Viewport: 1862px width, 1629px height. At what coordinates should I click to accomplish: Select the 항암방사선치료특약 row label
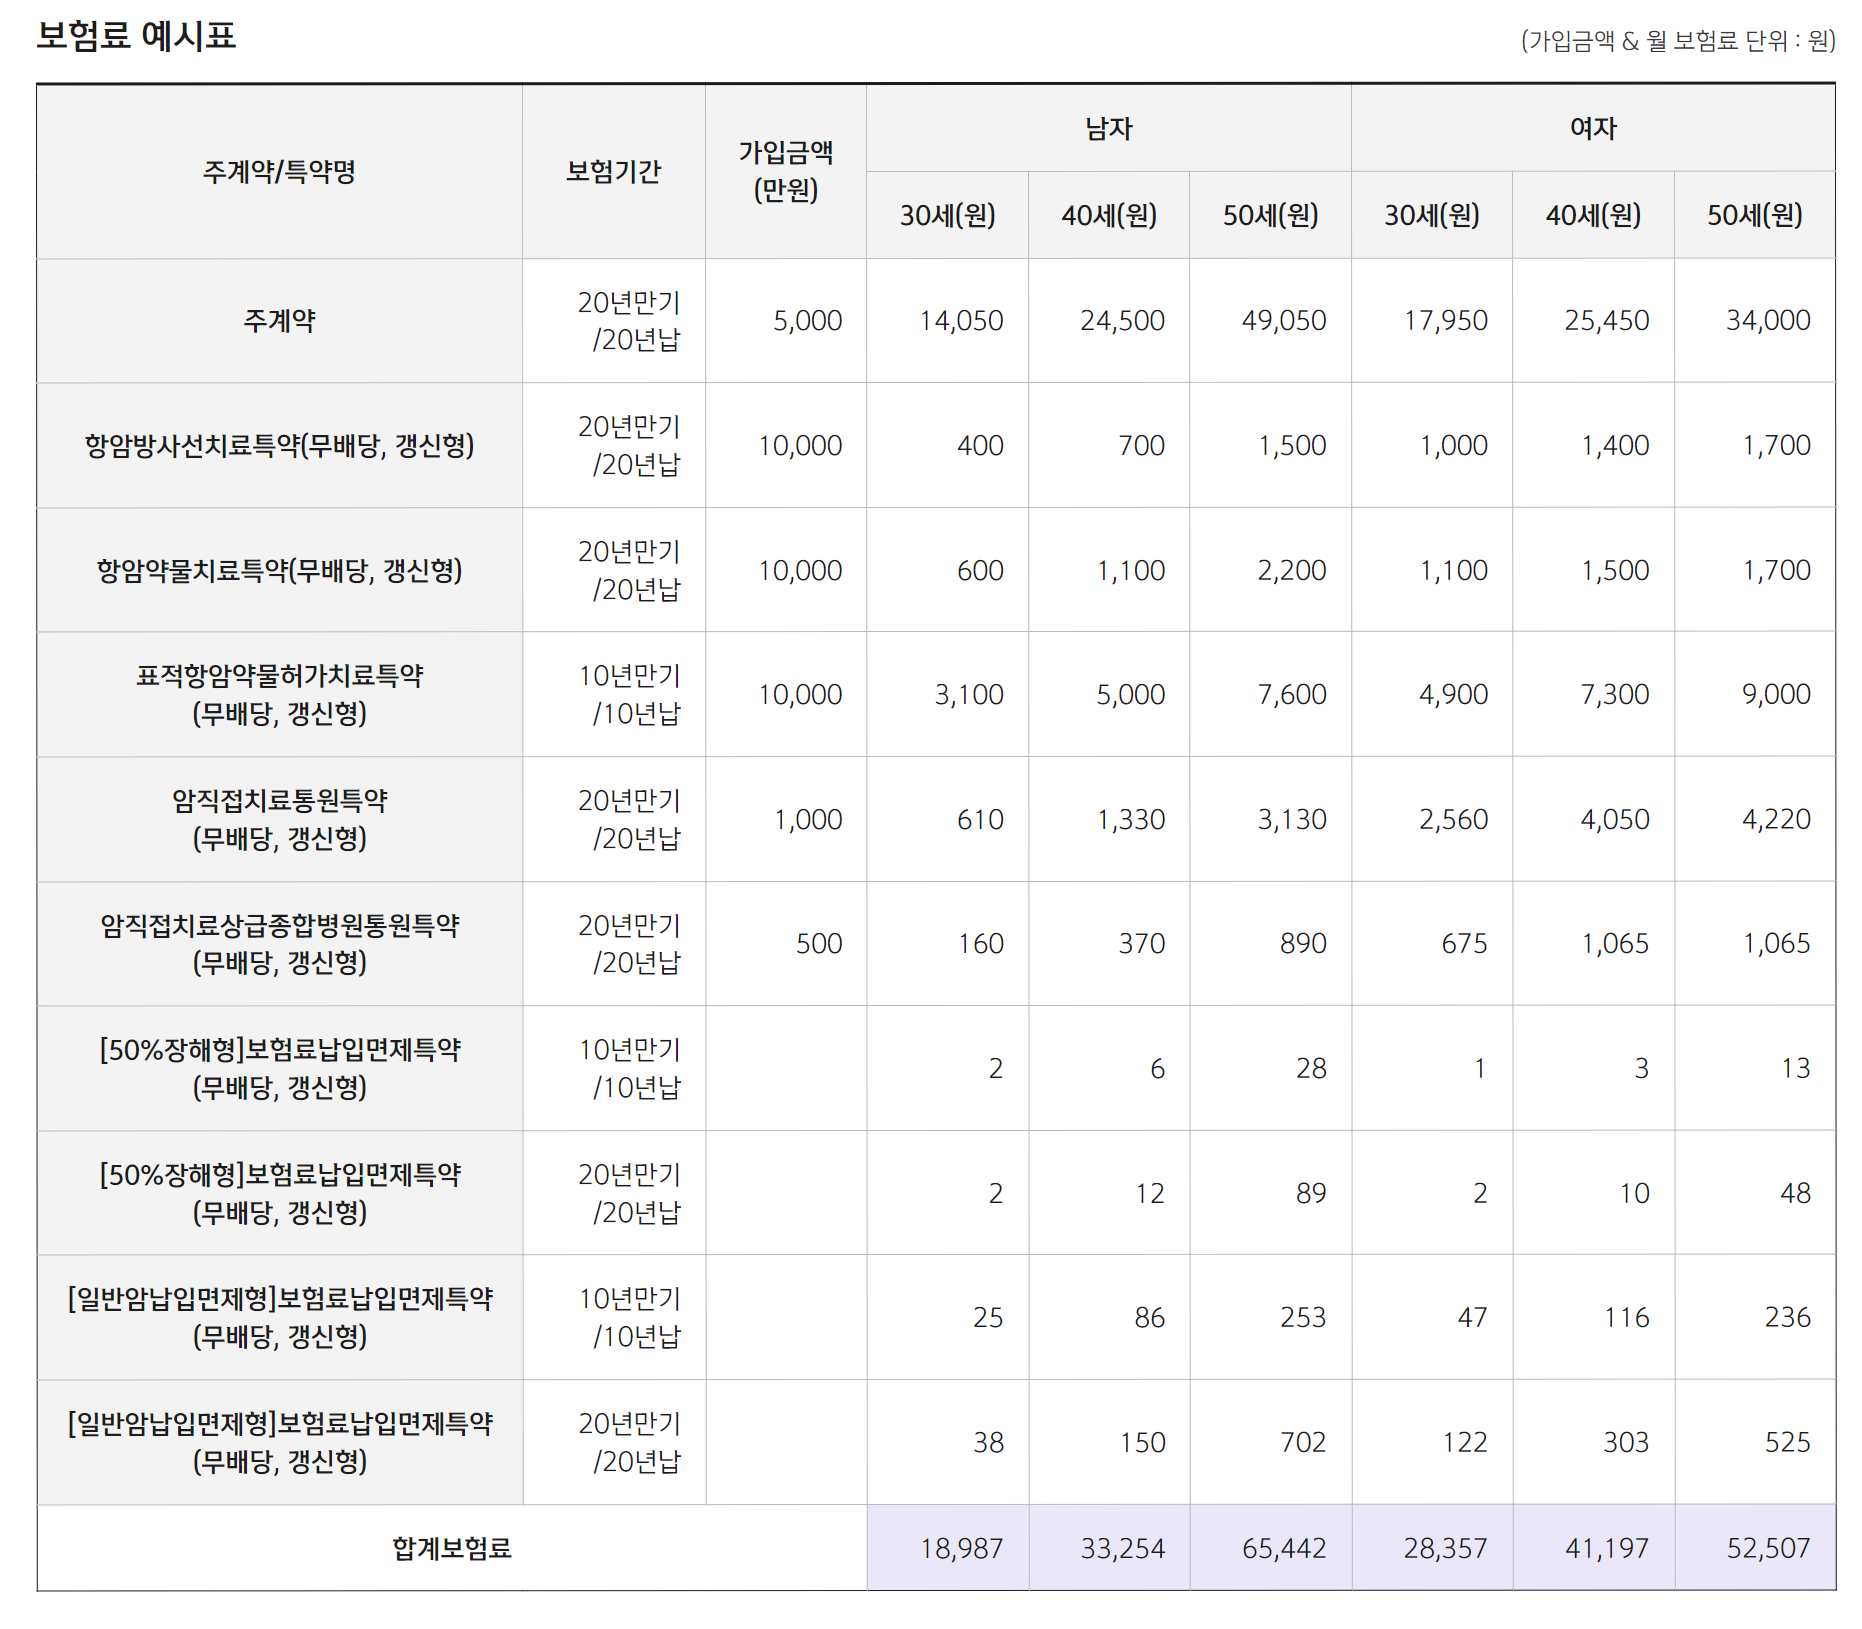coord(278,446)
